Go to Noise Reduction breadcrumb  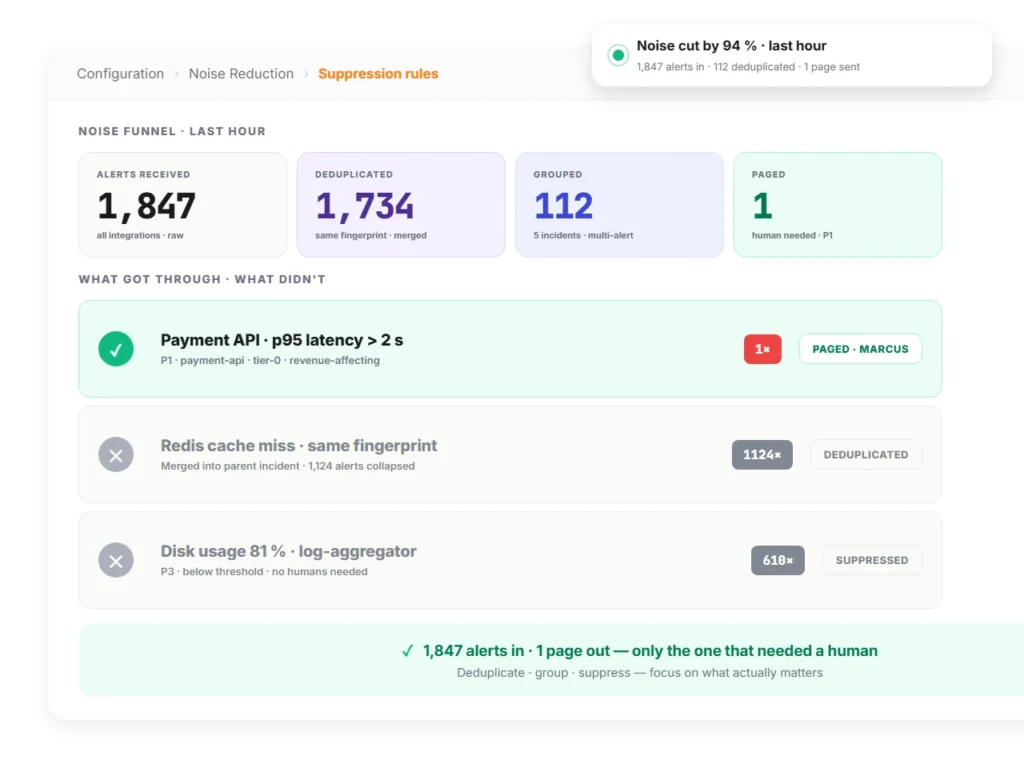coord(241,74)
